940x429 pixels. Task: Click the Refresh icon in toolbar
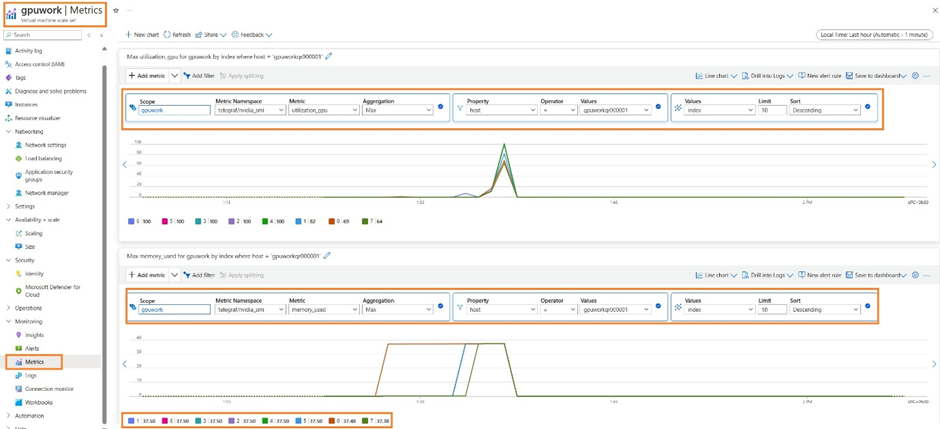(167, 35)
